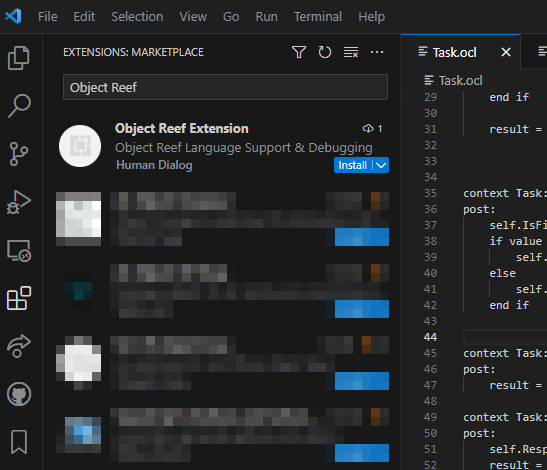Image resolution: width=547 pixels, height=470 pixels.
Task: Open Install dropdown arrow for Object Reef
Action: 381,165
